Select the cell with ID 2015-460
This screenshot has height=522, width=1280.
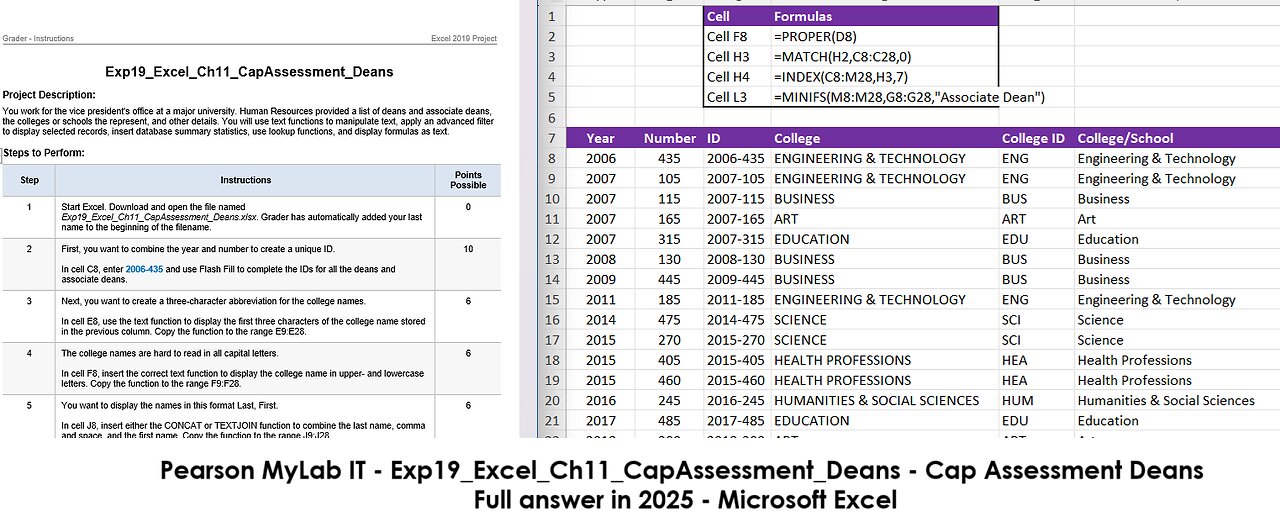tap(737, 380)
